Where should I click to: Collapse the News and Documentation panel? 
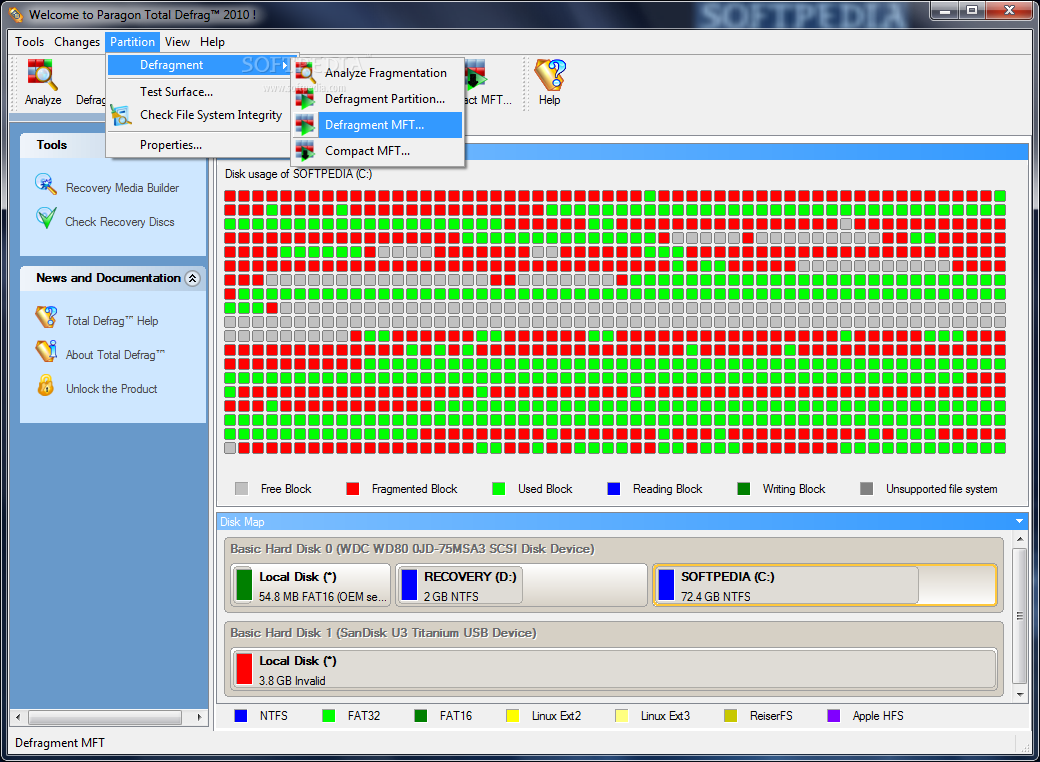192,278
